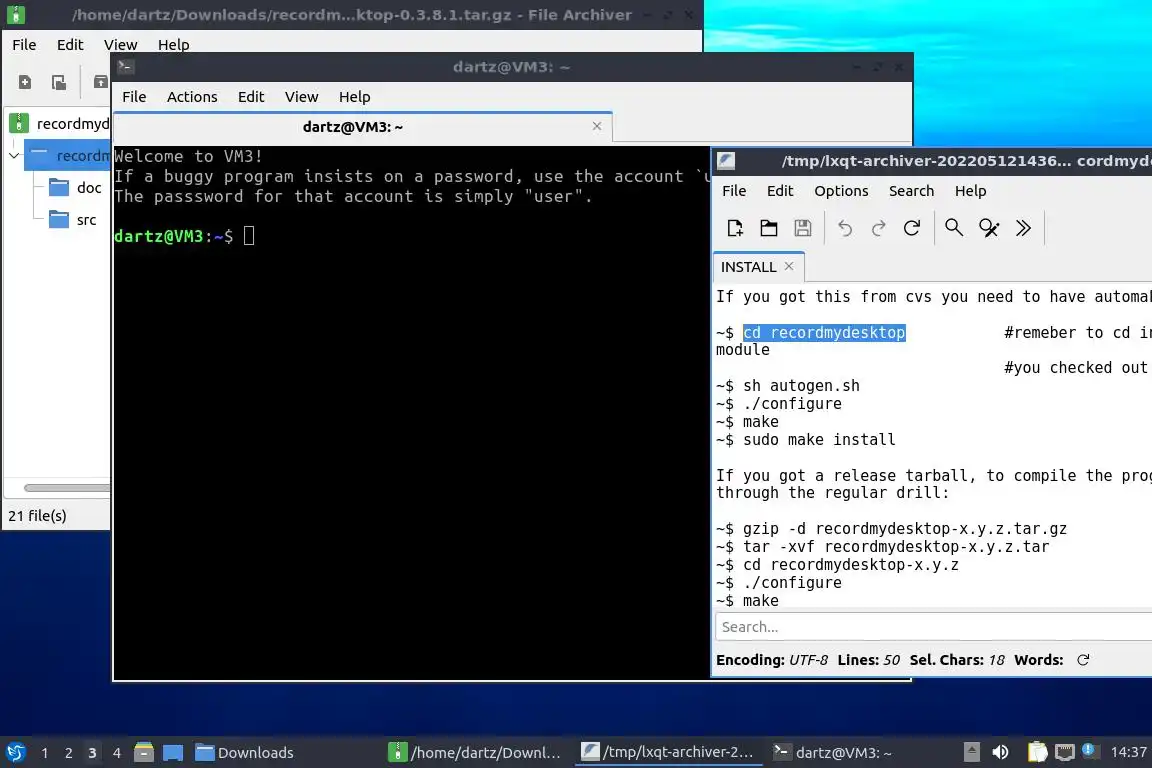Open the terminal's File menu
This screenshot has width=1152, height=768.
pos(134,97)
